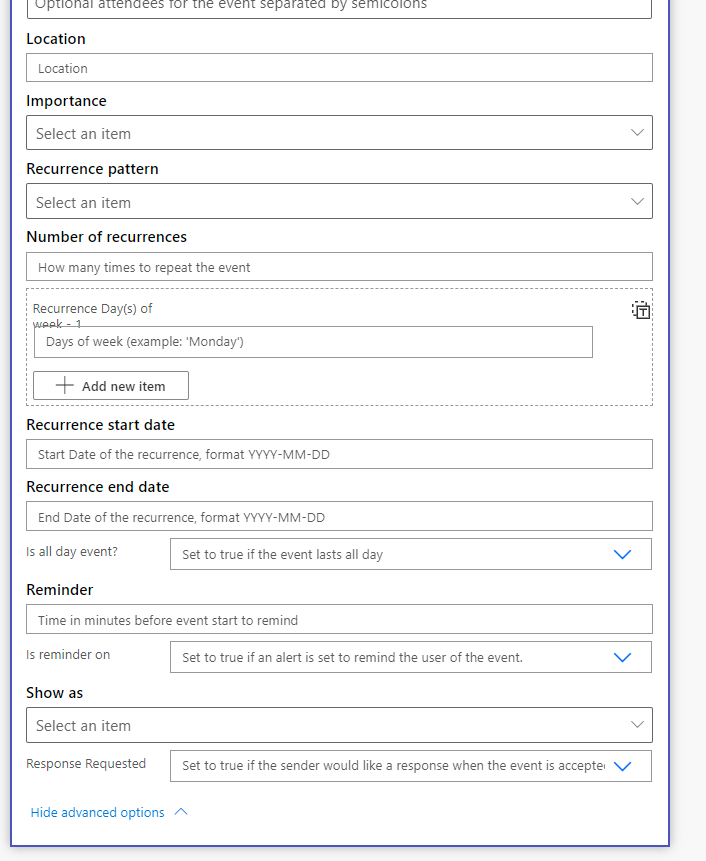Click the Optional attendees field at the top
This screenshot has height=861, width=706.
[339, 7]
